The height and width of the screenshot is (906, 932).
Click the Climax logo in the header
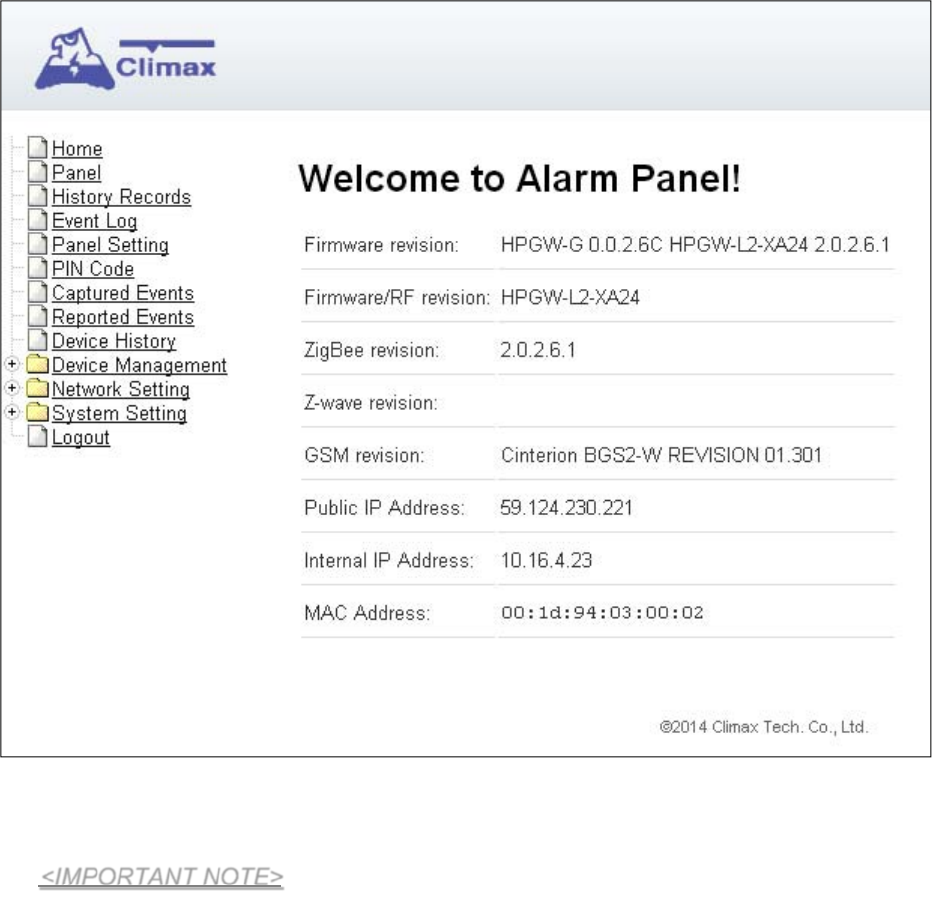click(x=125, y=59)
